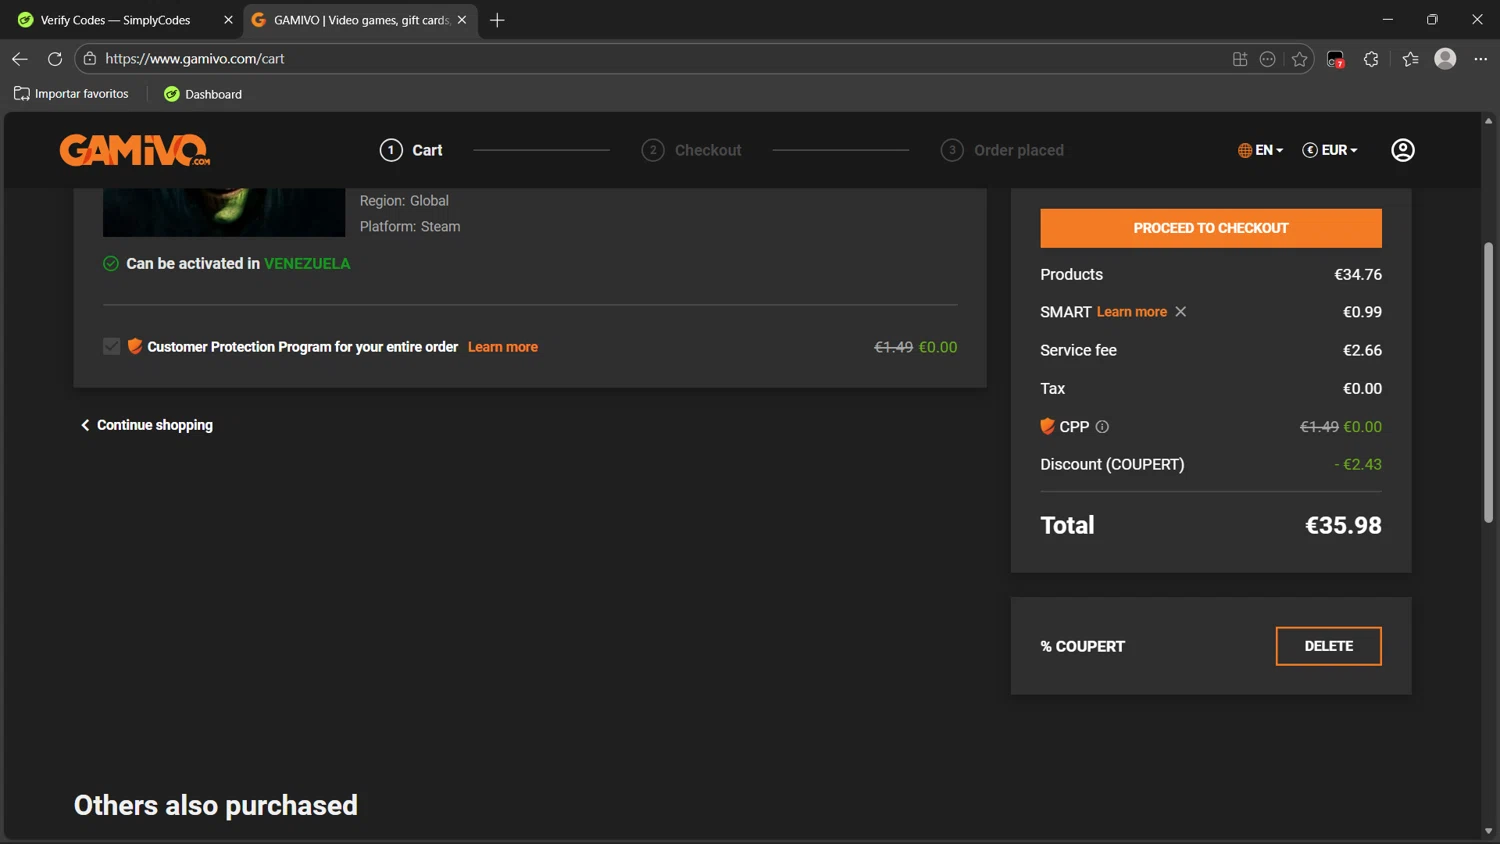1500x844 pixels.
Task: Click PROCEED TO CHECKOUT button
Action: [1211, 228]
